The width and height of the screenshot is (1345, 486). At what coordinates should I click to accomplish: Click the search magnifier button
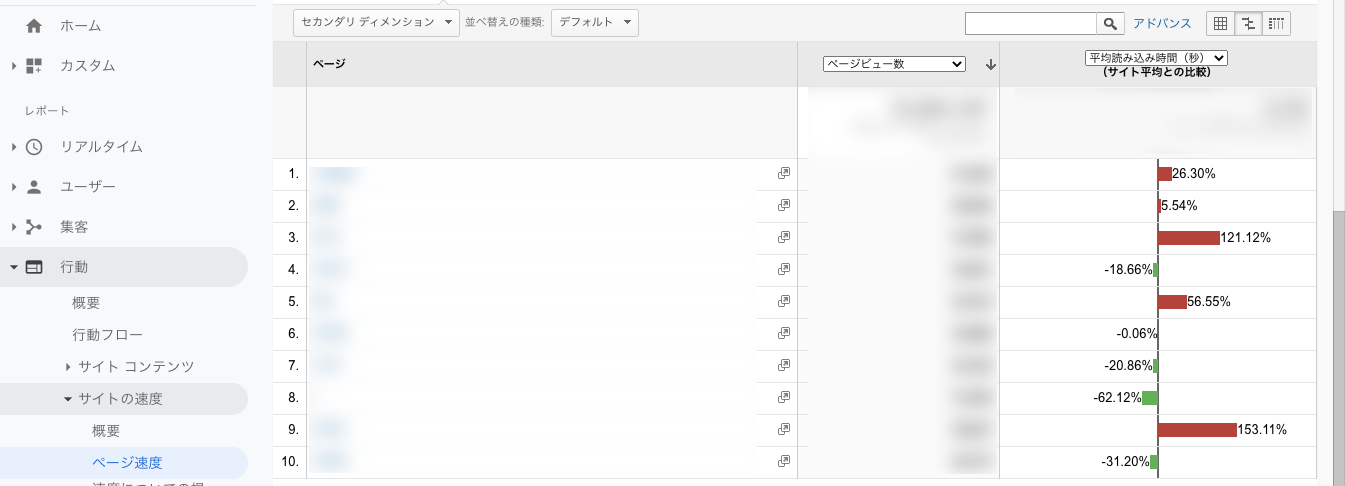1110,23
